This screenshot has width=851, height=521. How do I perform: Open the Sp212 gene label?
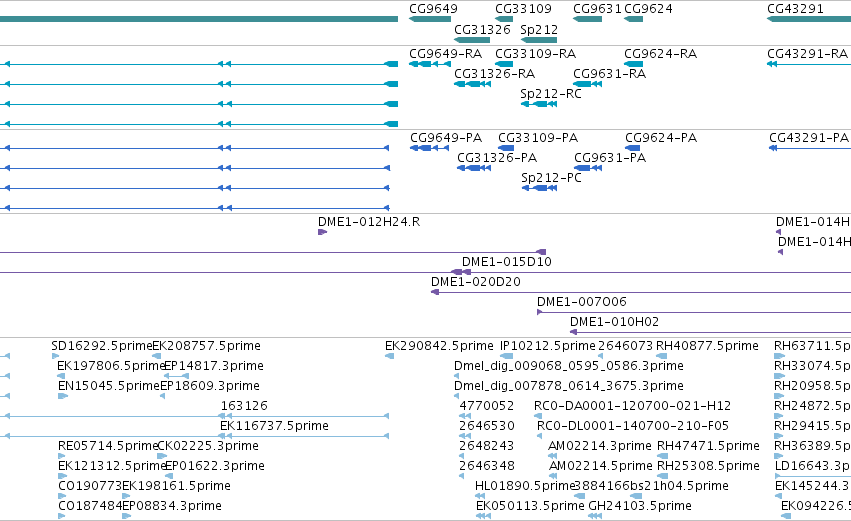(538, 29)
